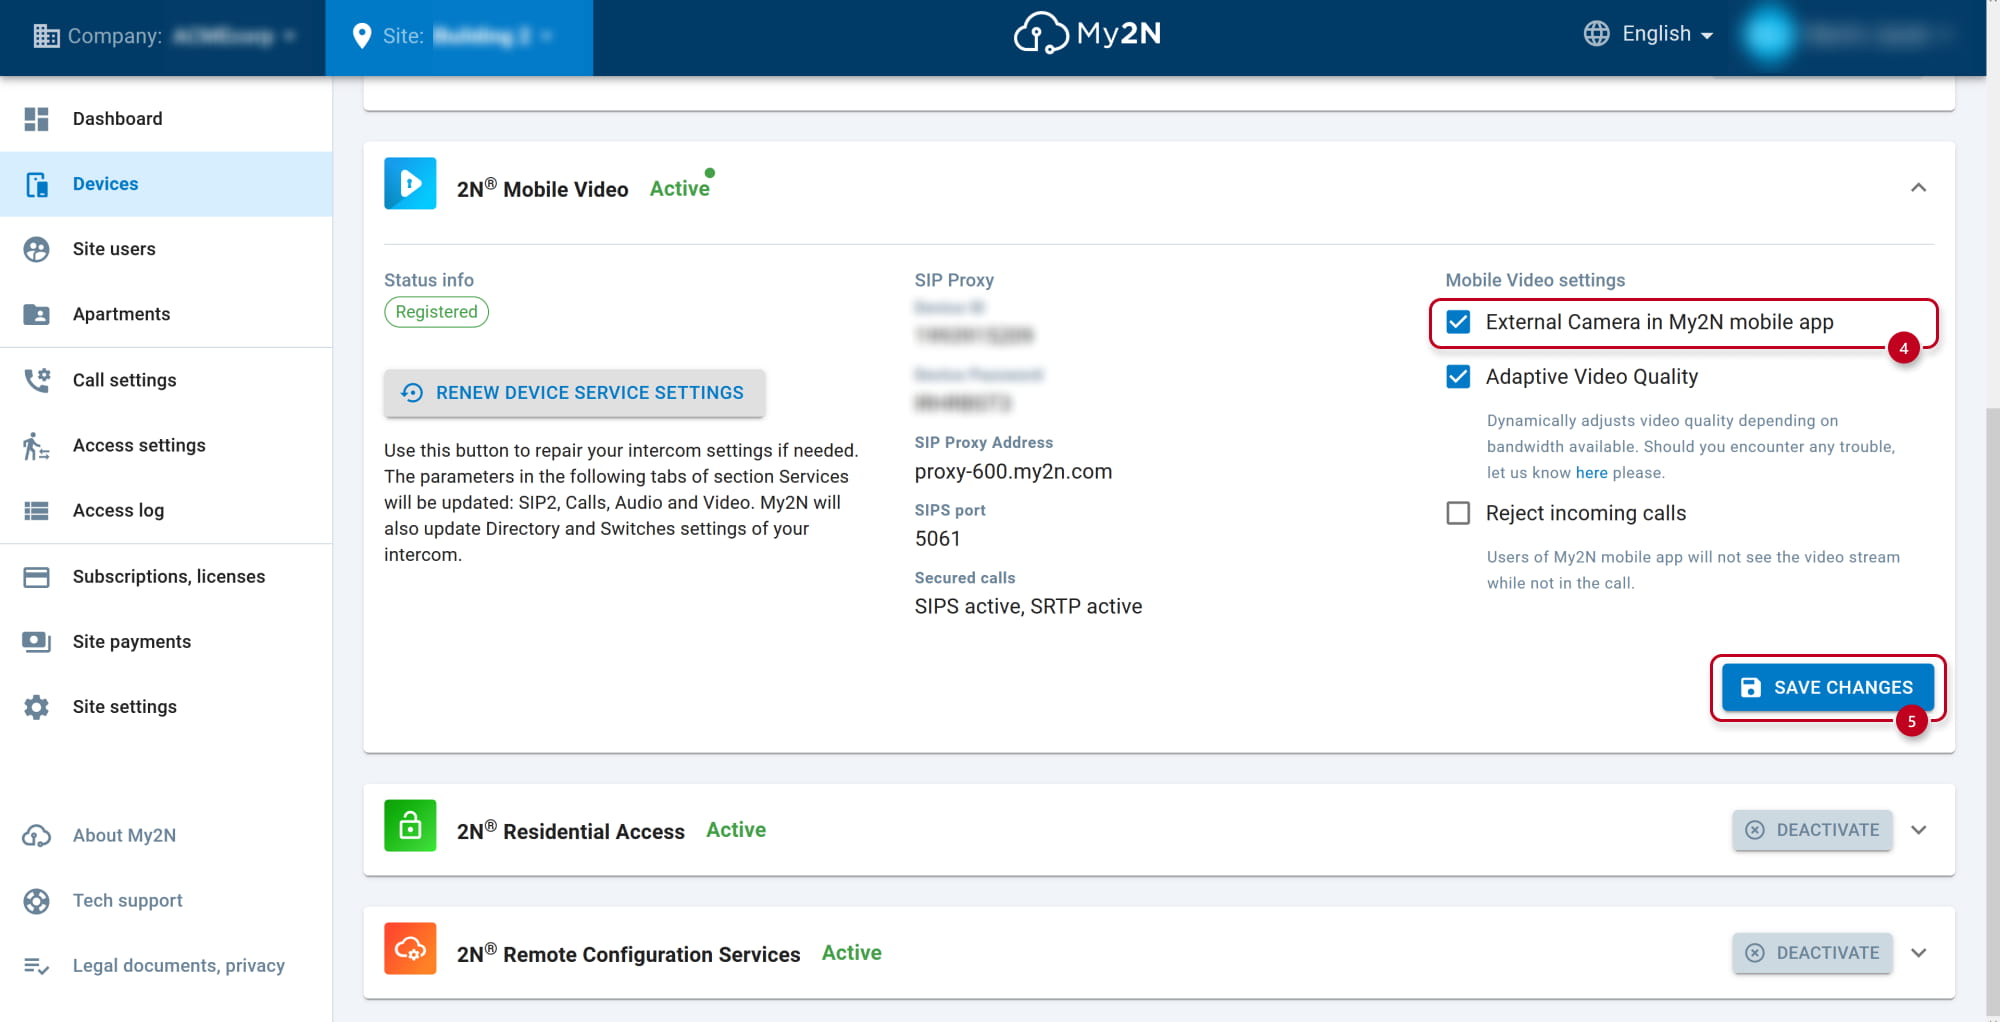Deactivate 2N Residential Access

1812,830
